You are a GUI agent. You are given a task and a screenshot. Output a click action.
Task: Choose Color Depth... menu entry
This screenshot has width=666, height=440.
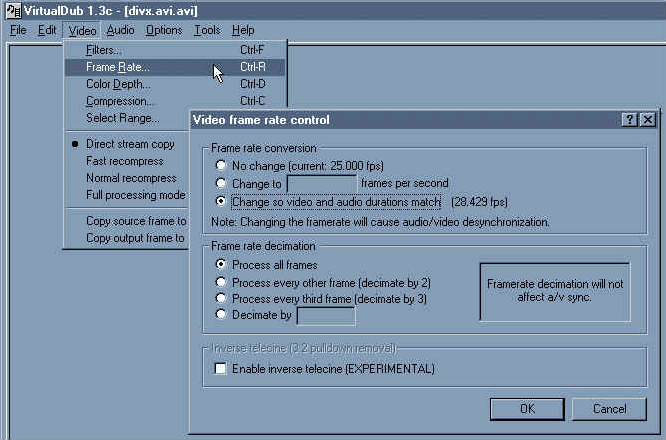(x=175, y=84)
